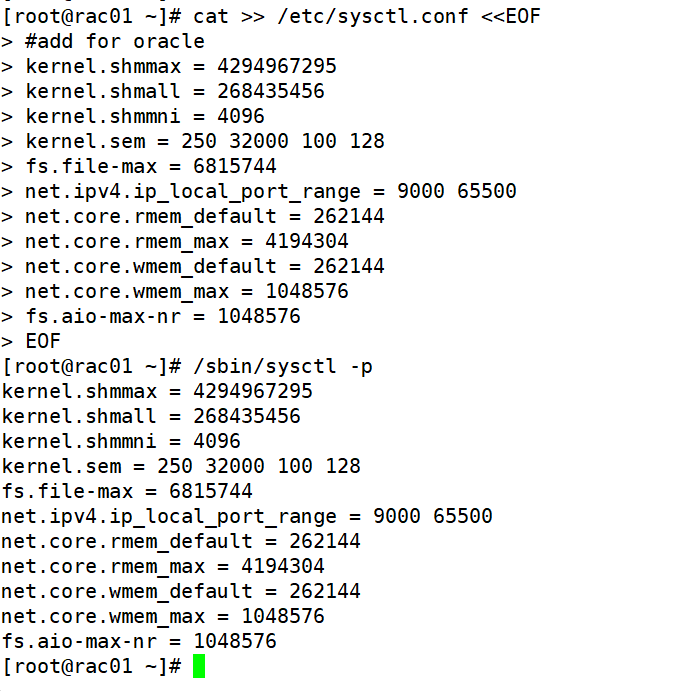Click net.core.rmem_default heredoc input line
The width and height of the screenshot is (698, 691).
204,216
